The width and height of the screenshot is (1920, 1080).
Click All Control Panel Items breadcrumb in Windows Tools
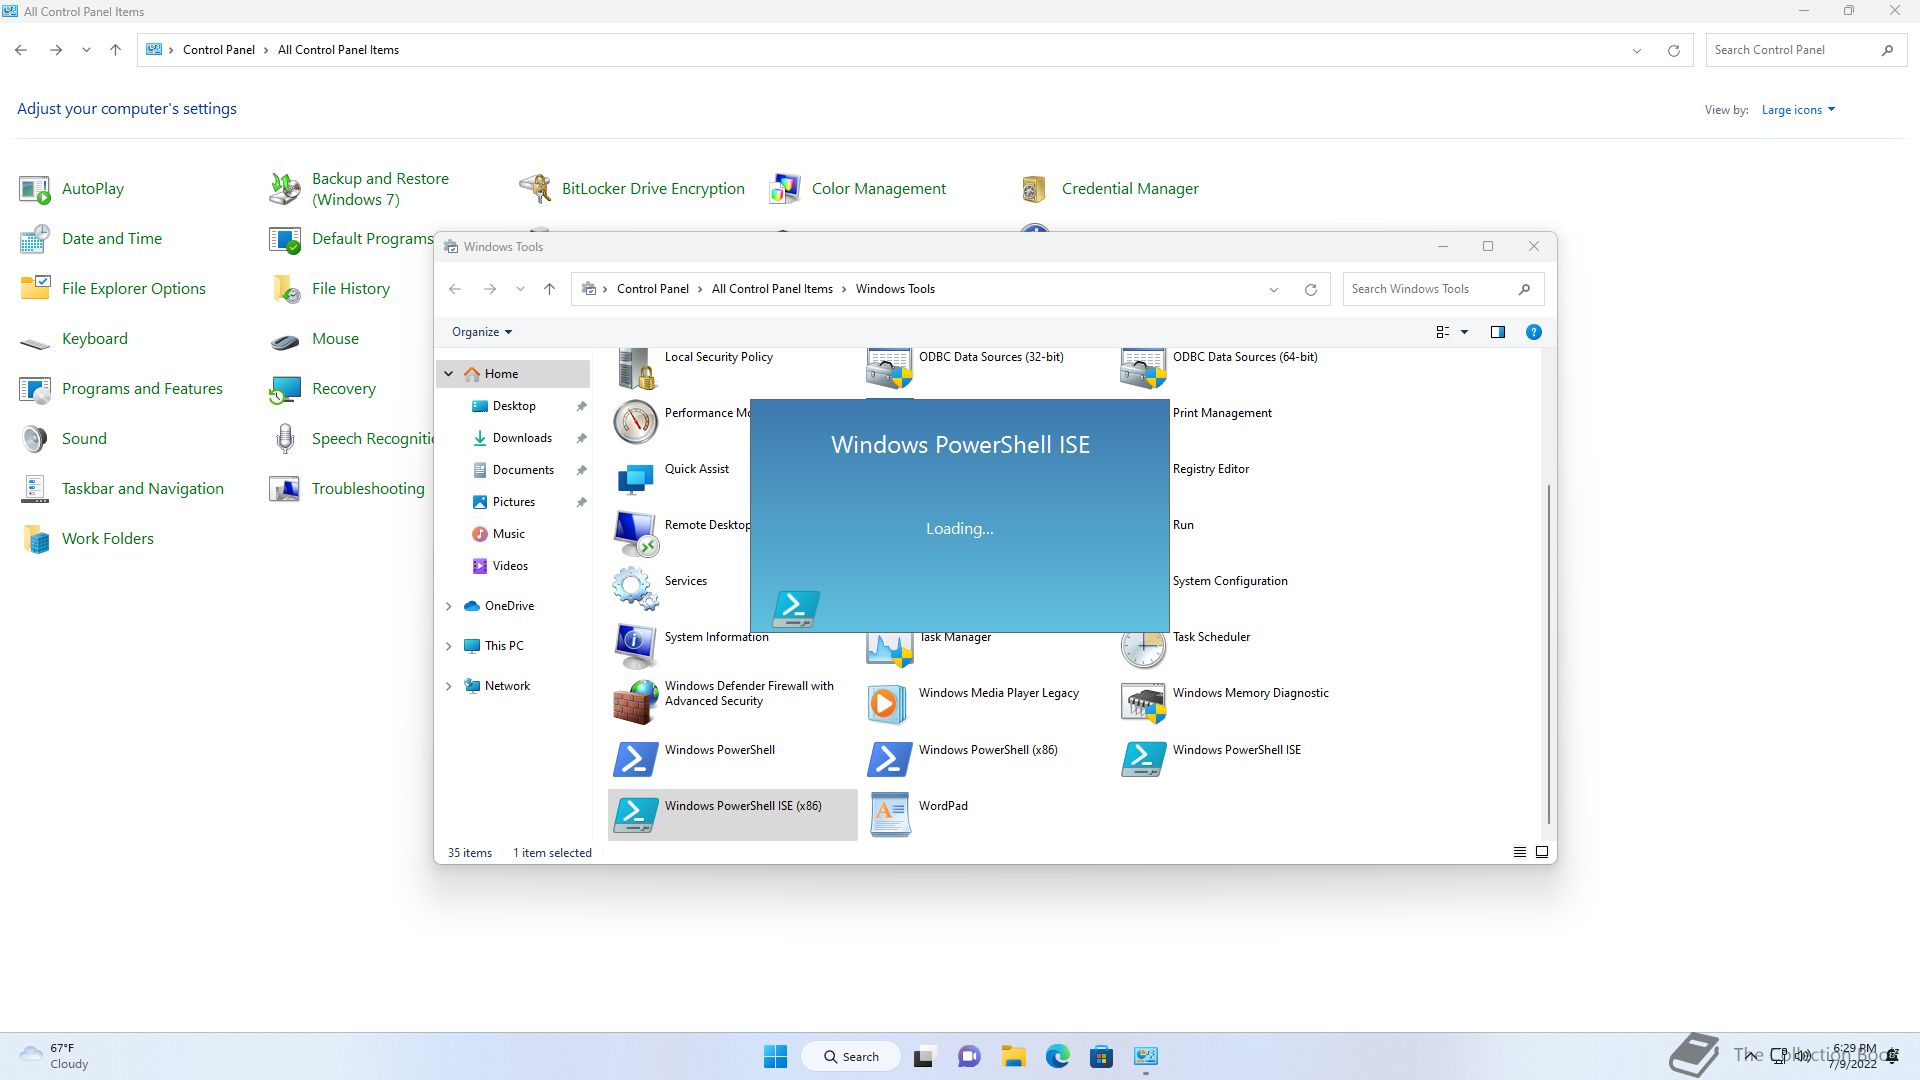coord(771,289)
